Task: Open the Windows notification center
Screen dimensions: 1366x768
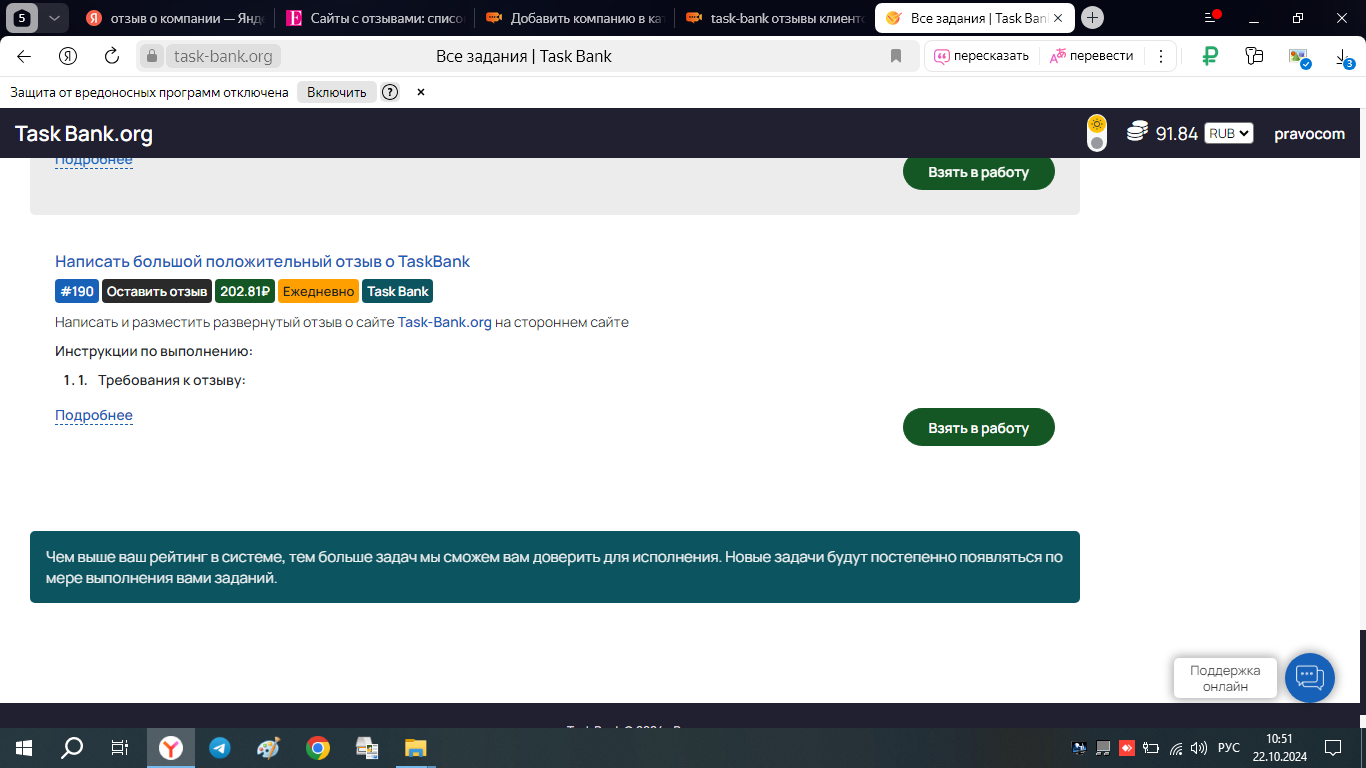Action: click(1333, 747)
